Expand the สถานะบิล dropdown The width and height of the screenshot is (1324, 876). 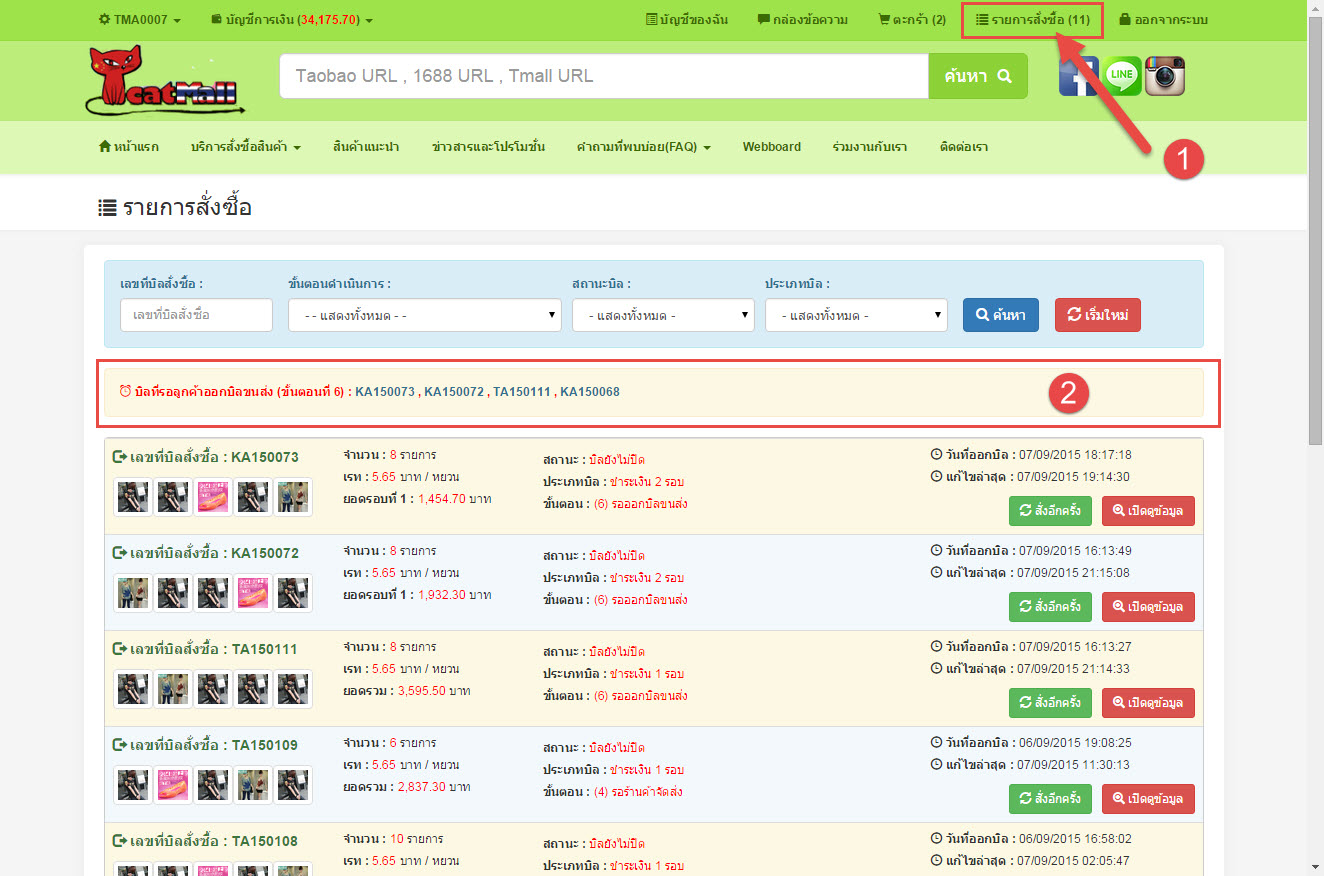pyautogui.click(x=662, y=315)
